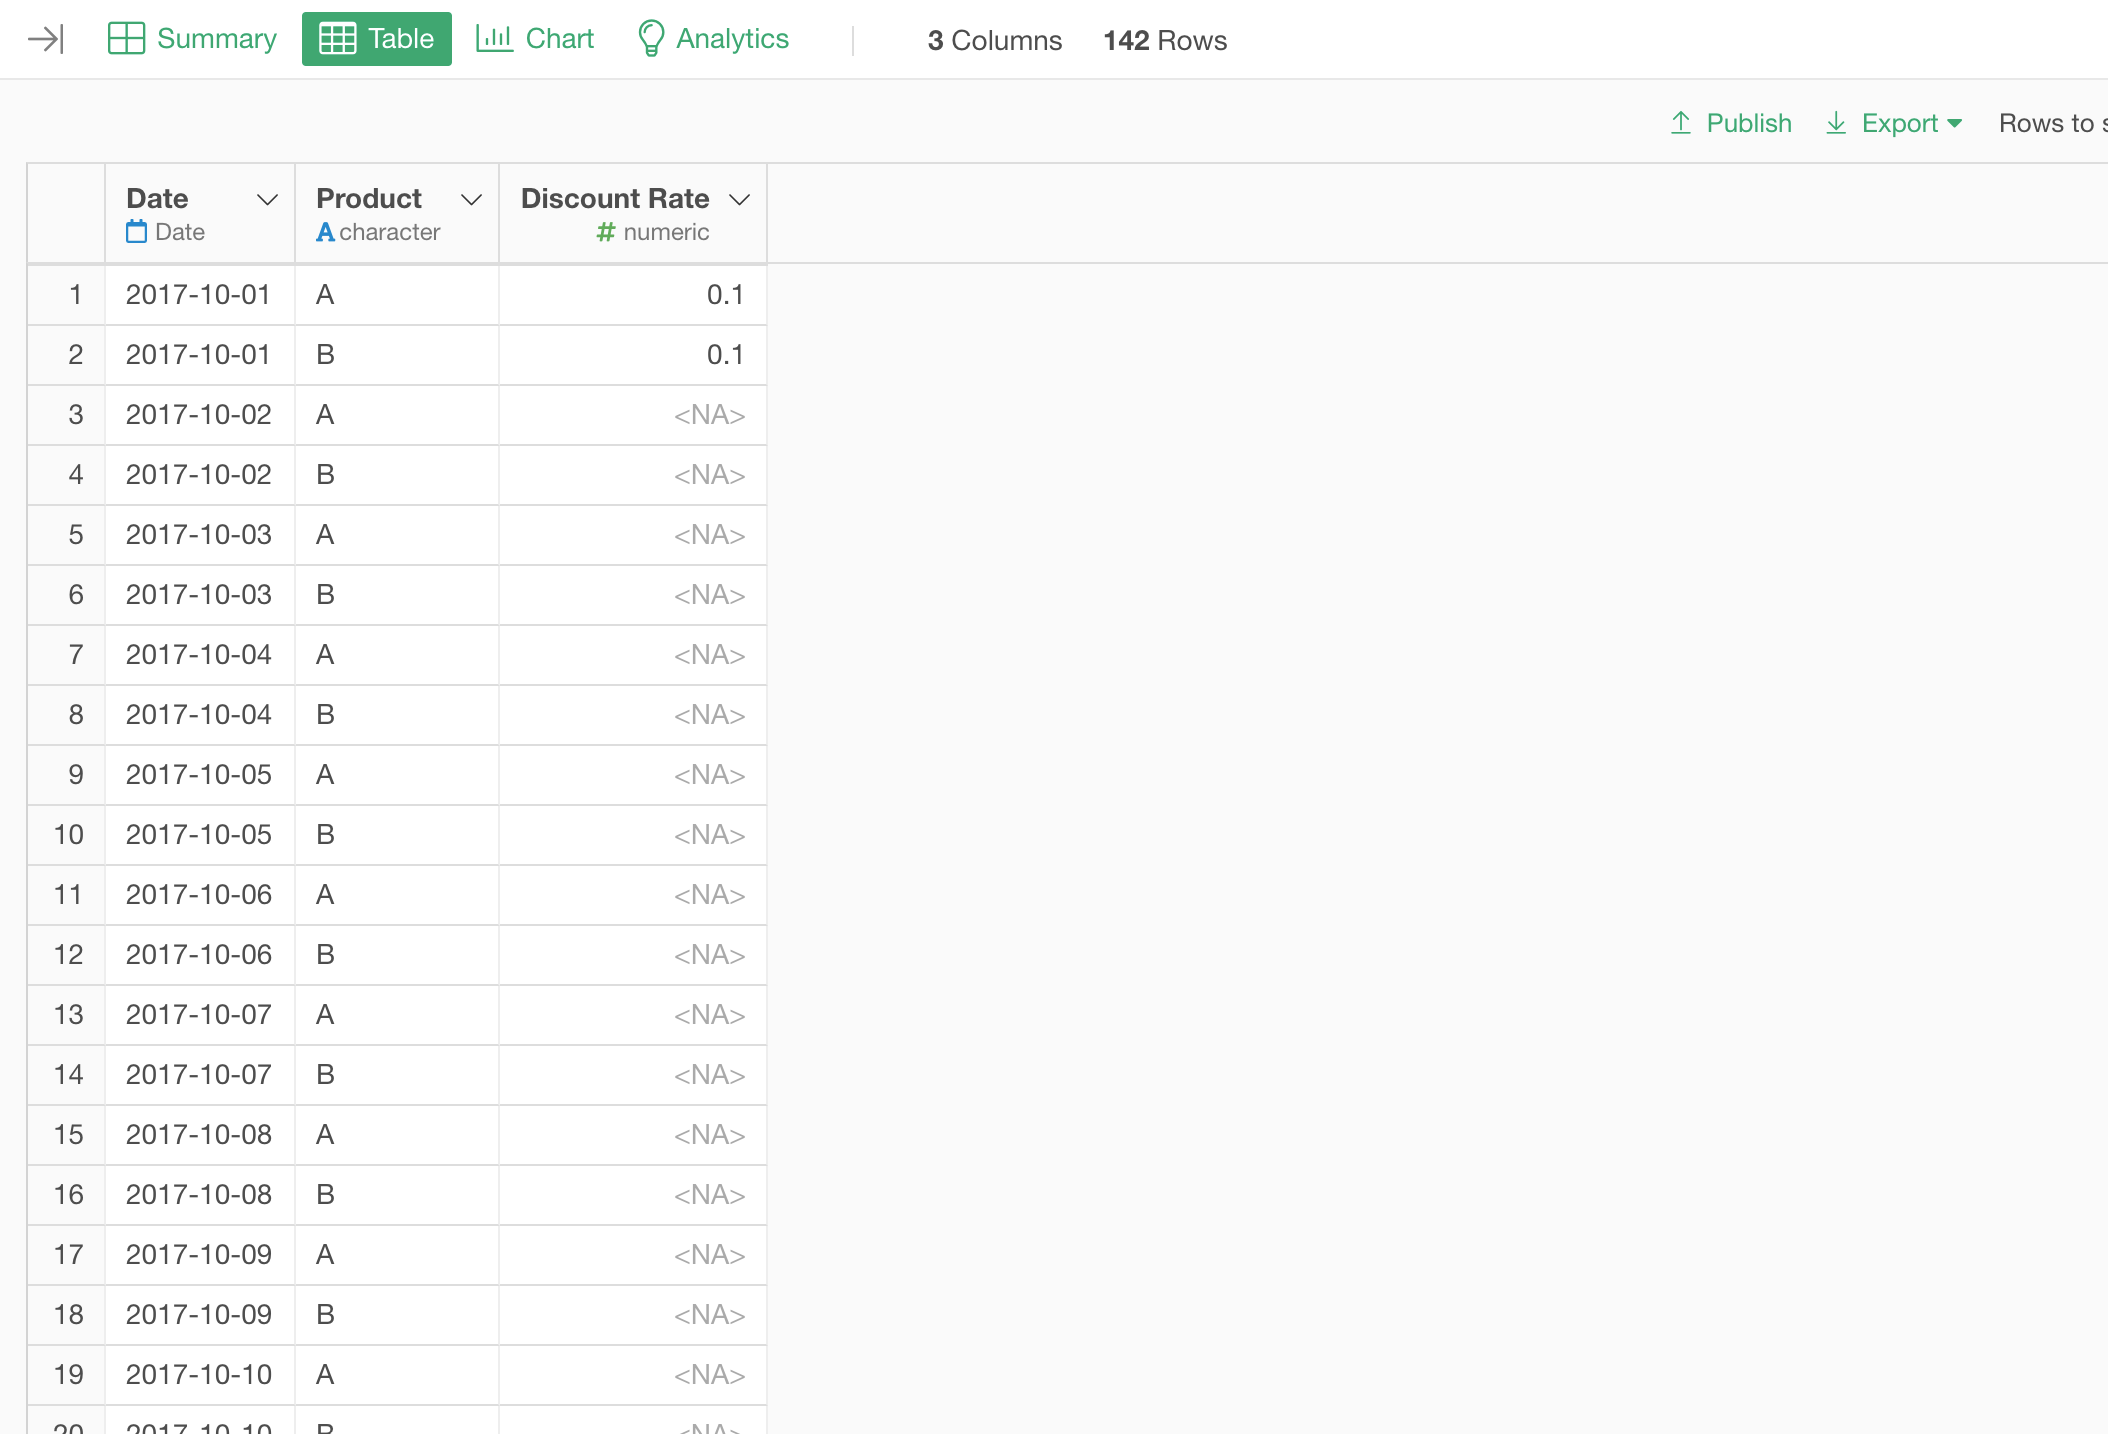Click the Summary grid icon
Image resolution: width=2108 pixels, height=1434 pixels.
coord(128,38)
